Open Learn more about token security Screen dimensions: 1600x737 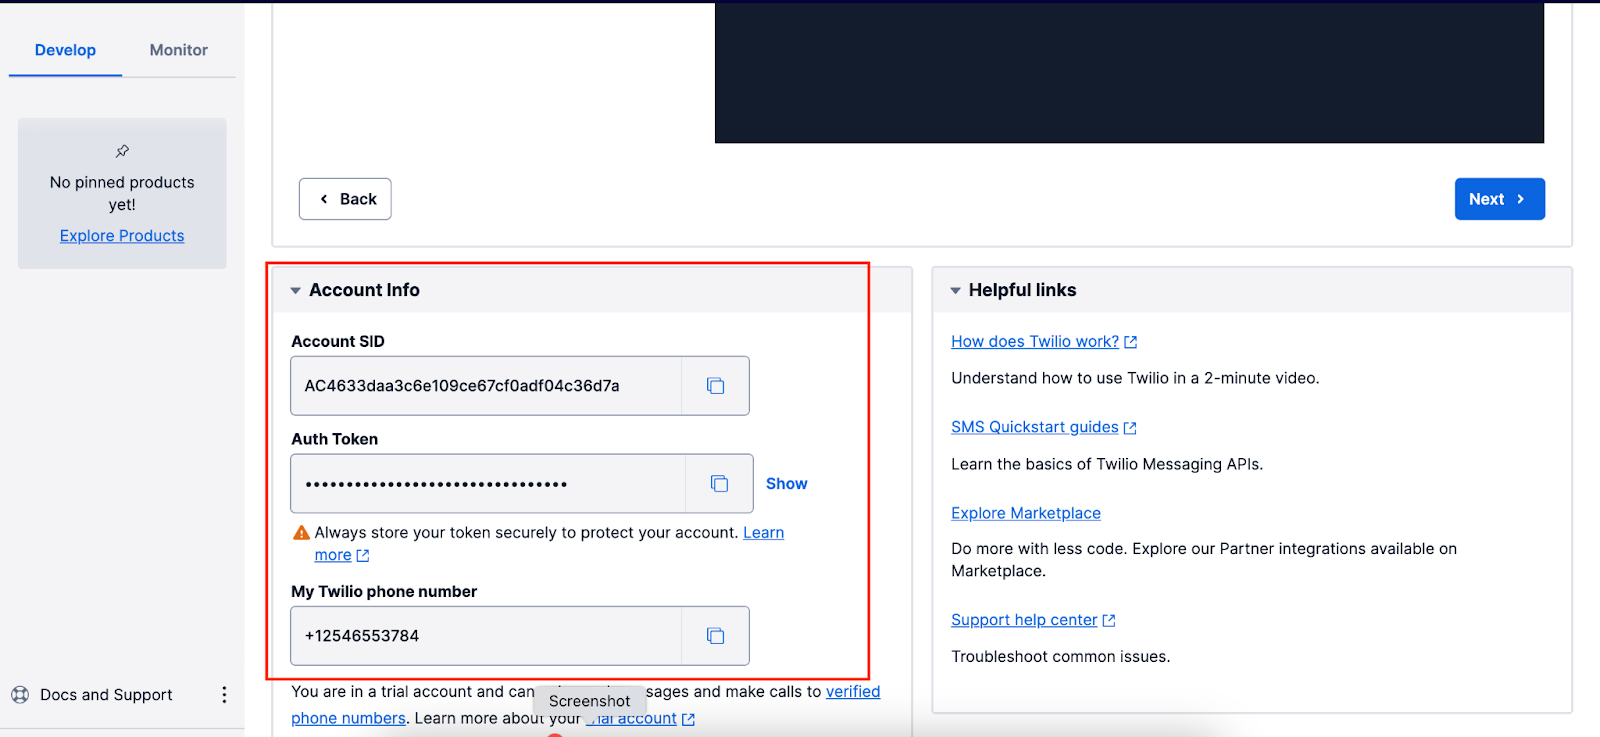[763, 533]
